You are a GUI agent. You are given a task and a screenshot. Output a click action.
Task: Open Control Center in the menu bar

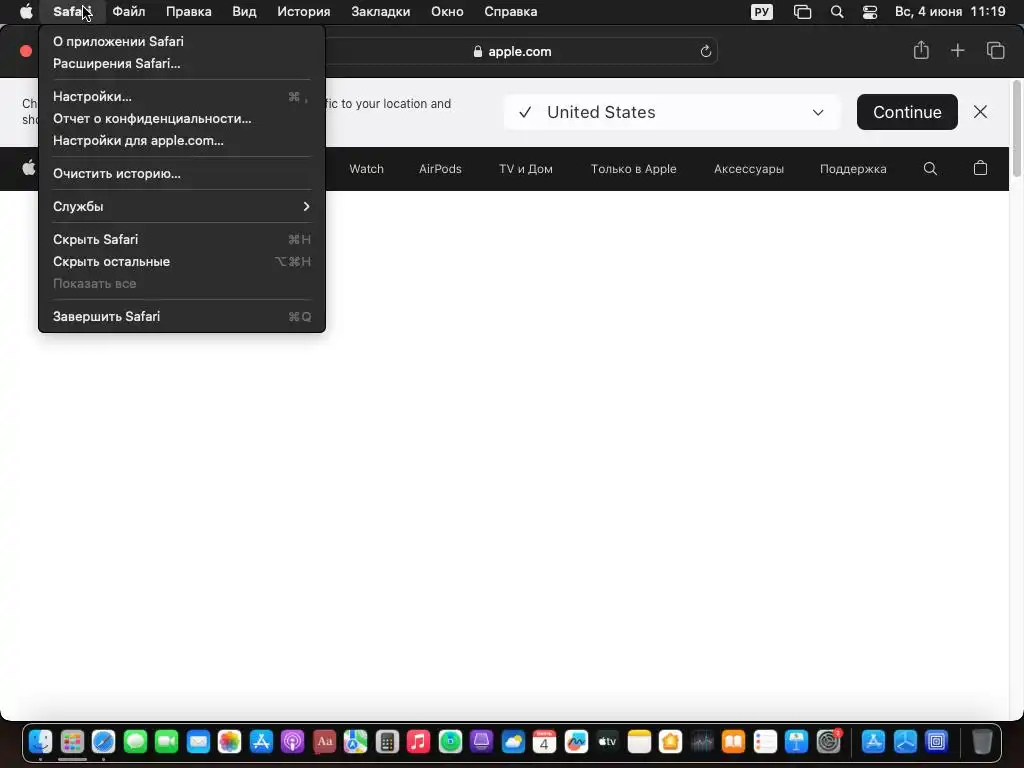870,12
